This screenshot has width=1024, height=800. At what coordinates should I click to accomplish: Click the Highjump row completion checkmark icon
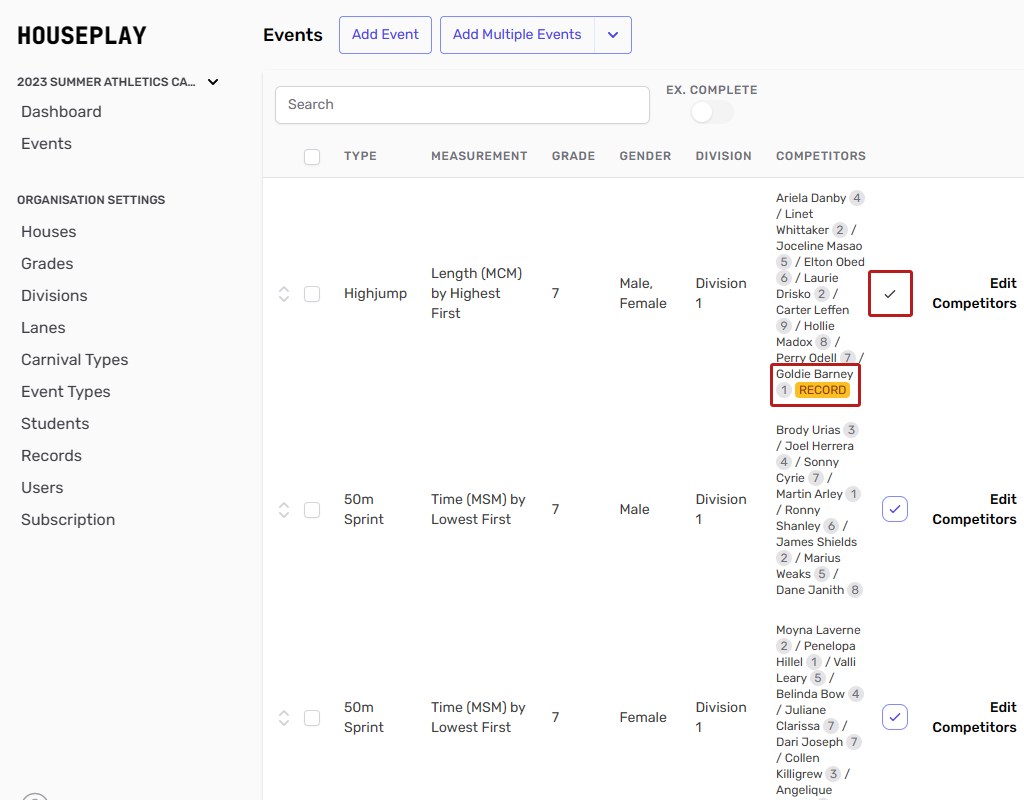tap(890, 294)
